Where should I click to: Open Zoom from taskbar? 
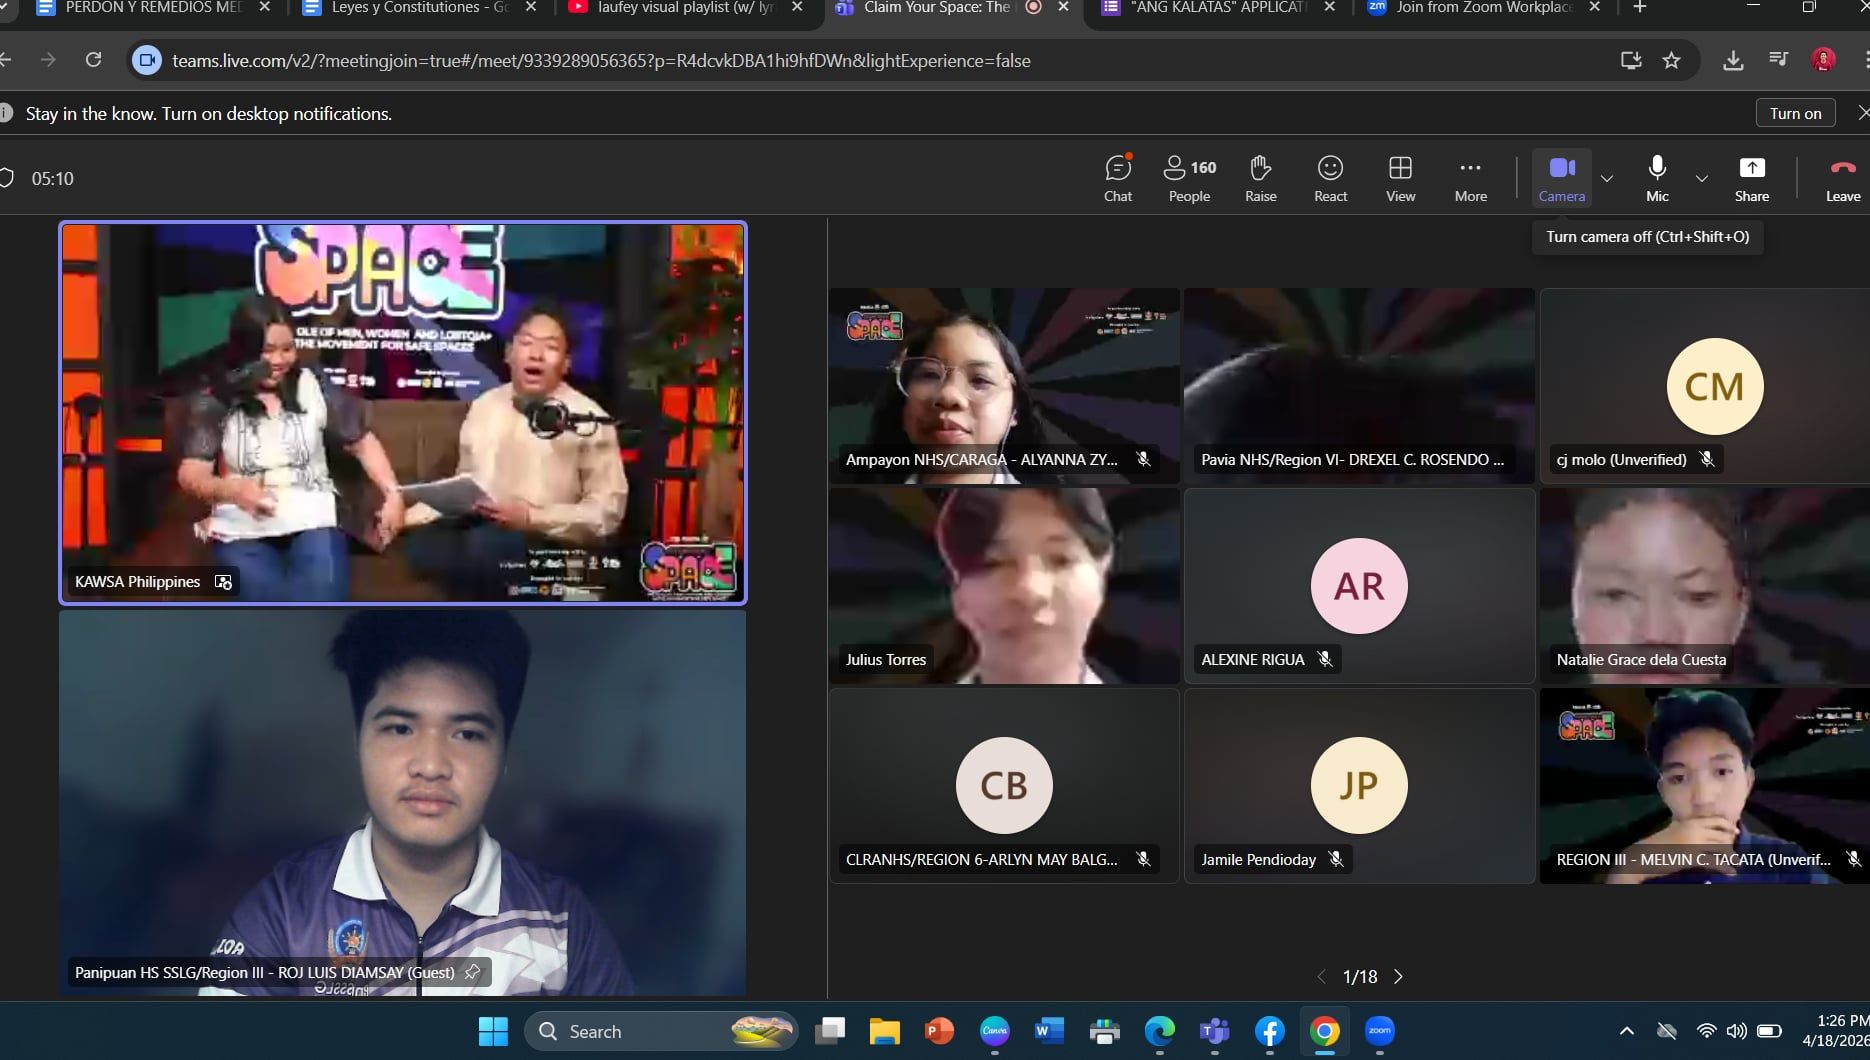(x=1380, y=1031)
